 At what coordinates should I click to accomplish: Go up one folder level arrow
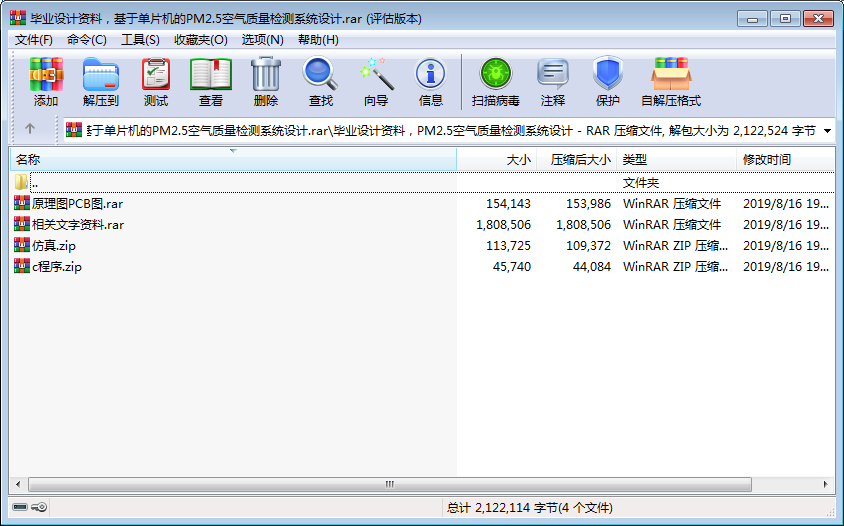pos(30,129)
